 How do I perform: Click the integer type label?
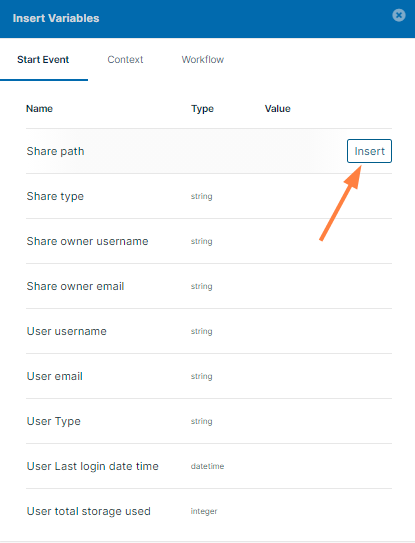click(x=204, y=511)
